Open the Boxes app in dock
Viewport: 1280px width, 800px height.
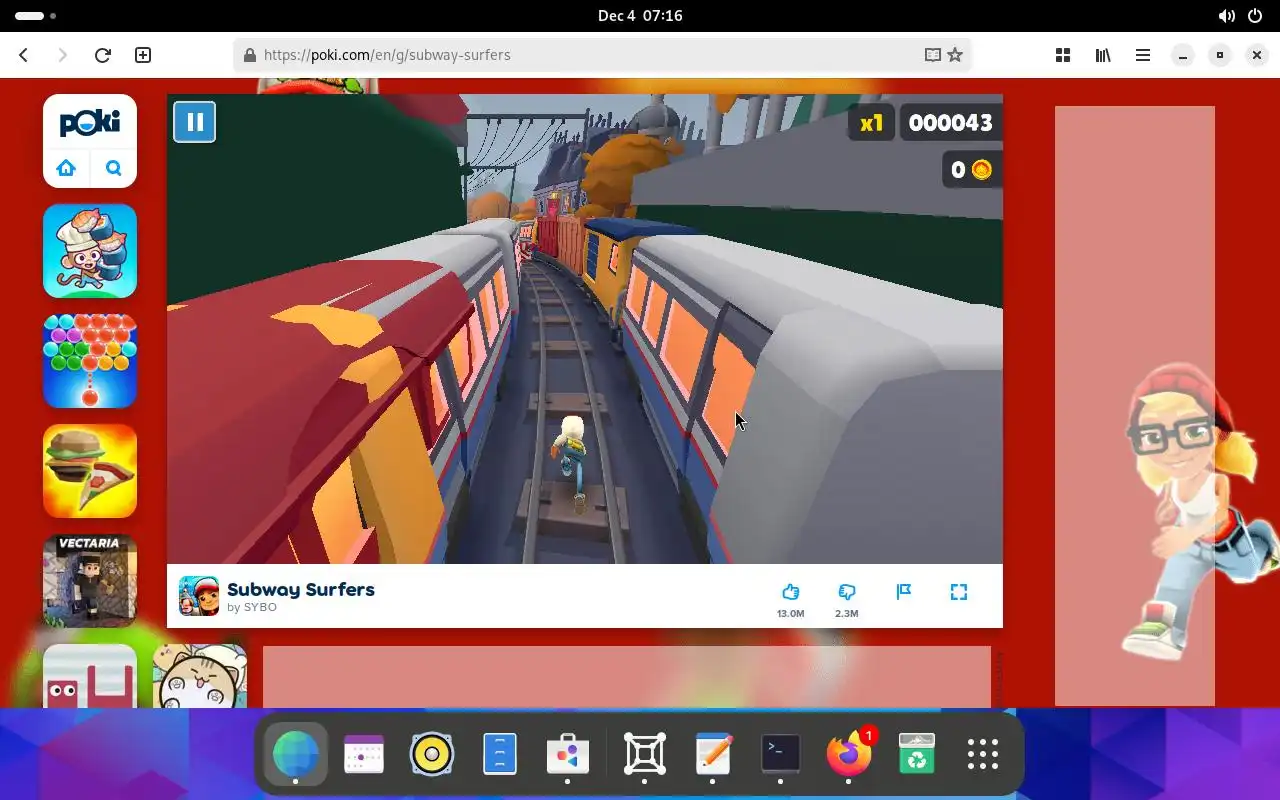[645, 753]
